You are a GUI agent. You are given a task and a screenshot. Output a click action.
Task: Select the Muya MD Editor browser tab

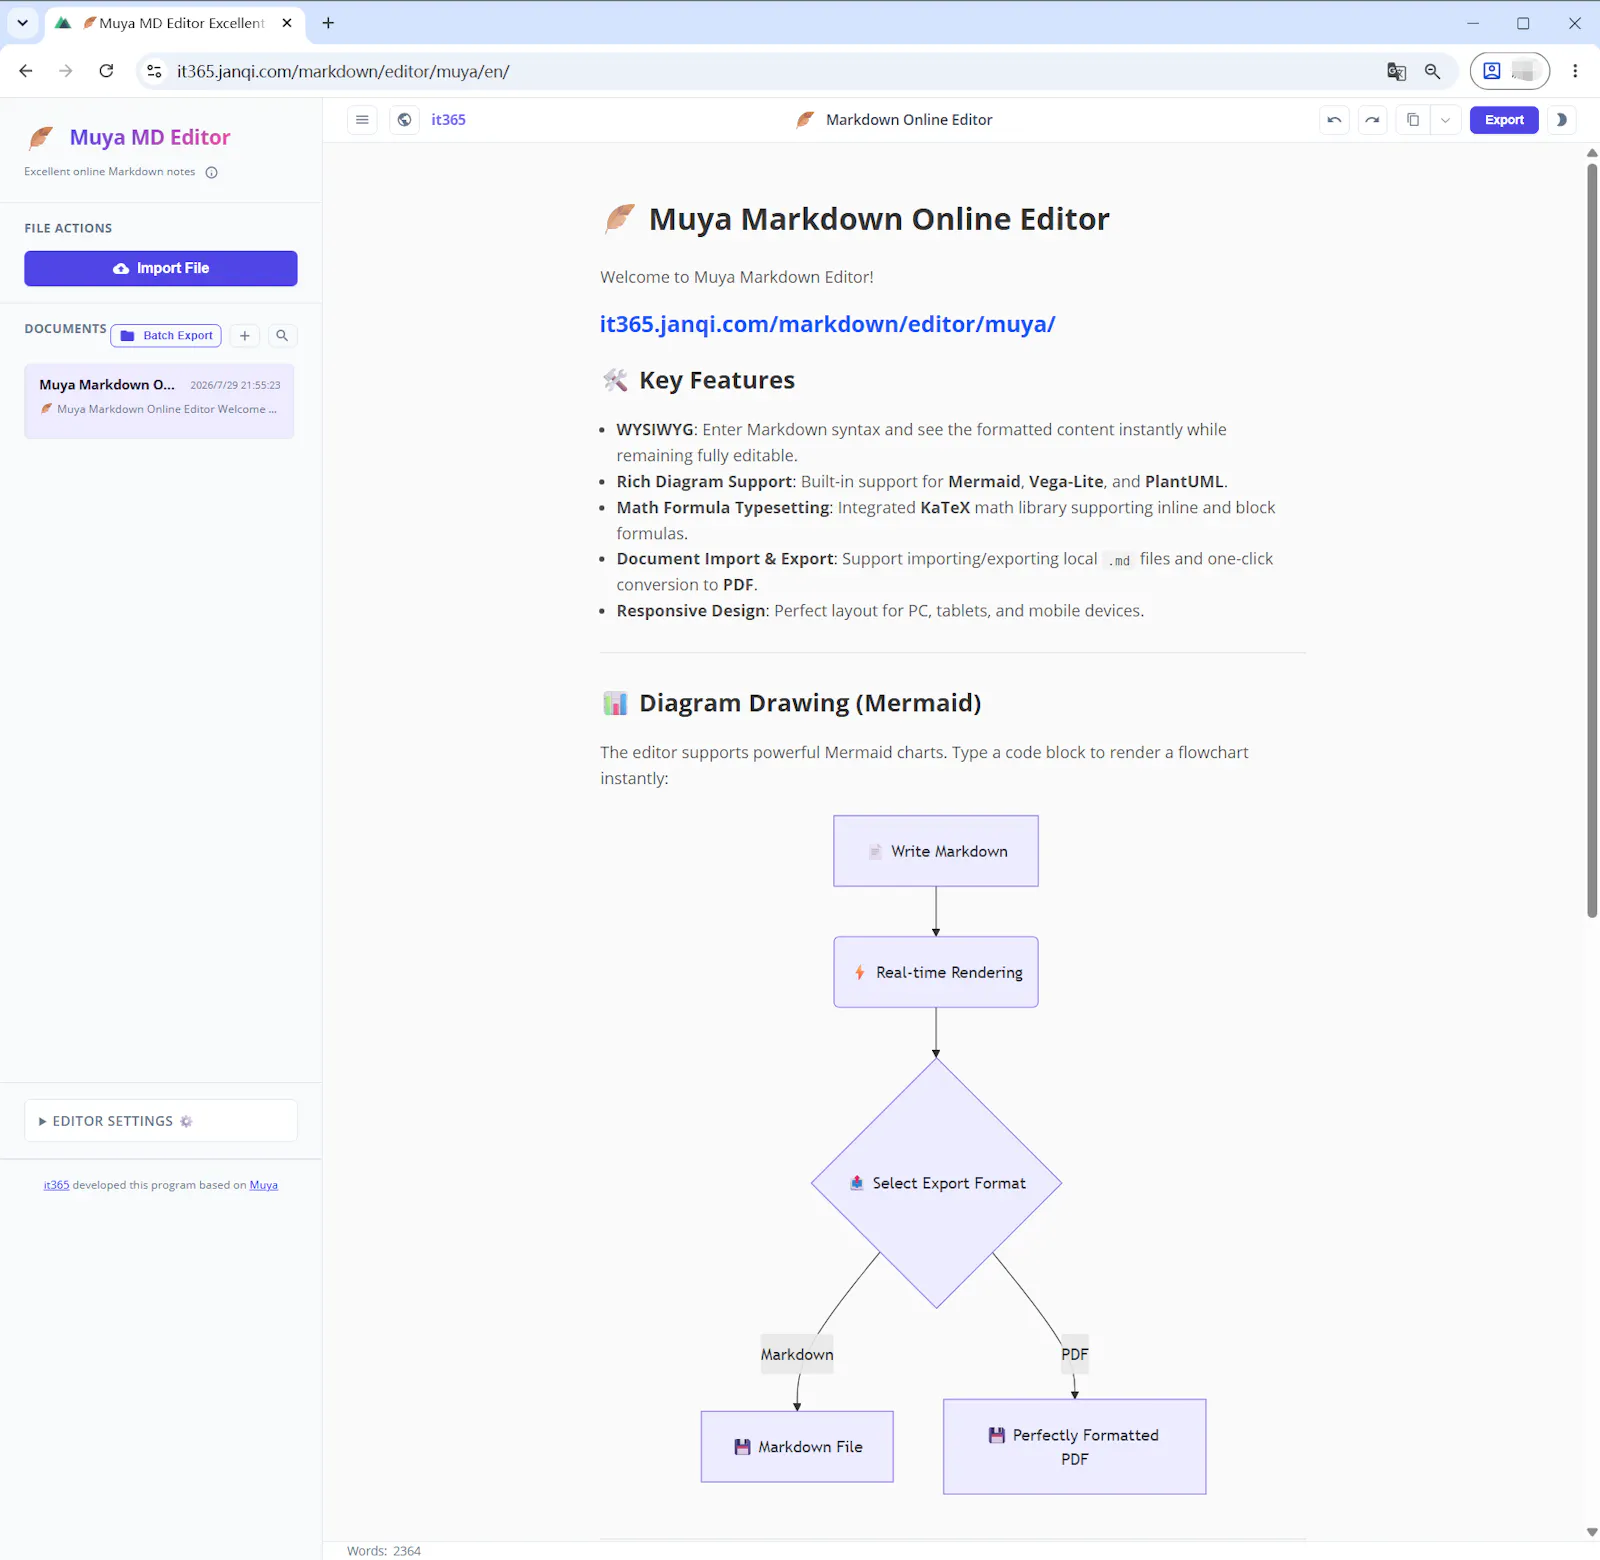tap(174, 23)
